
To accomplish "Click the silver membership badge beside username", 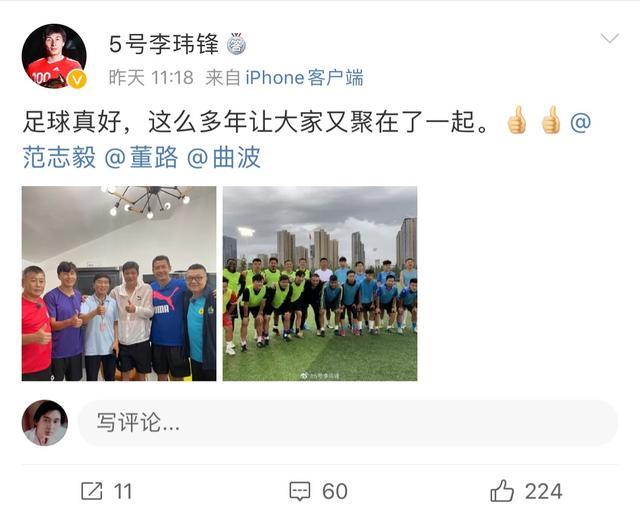I will pyautogui.click(x=237, y=44).
